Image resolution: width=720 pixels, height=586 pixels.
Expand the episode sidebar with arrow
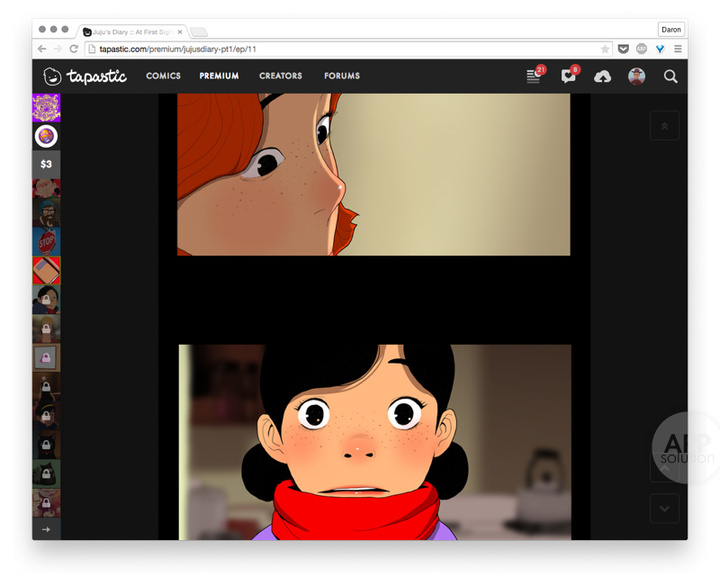[x=46, y=528]
